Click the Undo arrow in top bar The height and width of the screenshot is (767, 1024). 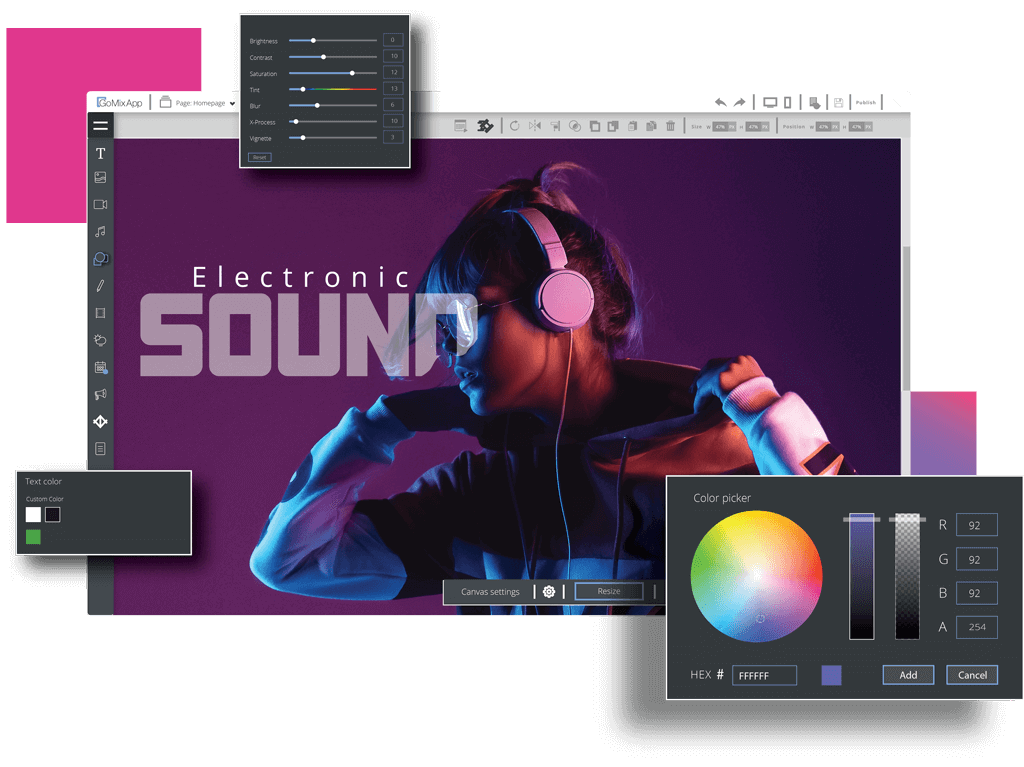pyautogui.click(x=720, y=102)
